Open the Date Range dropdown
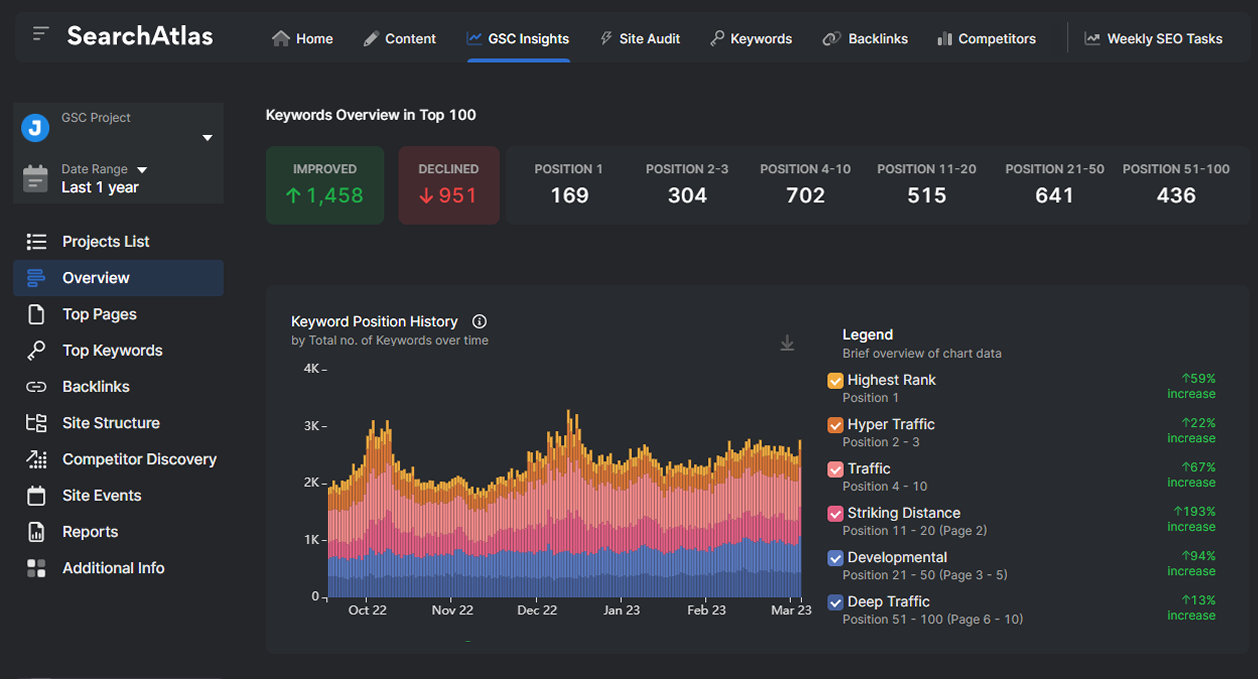This screenshot has height=679, width=1258. pyautogui.click(x=142, y=170)
